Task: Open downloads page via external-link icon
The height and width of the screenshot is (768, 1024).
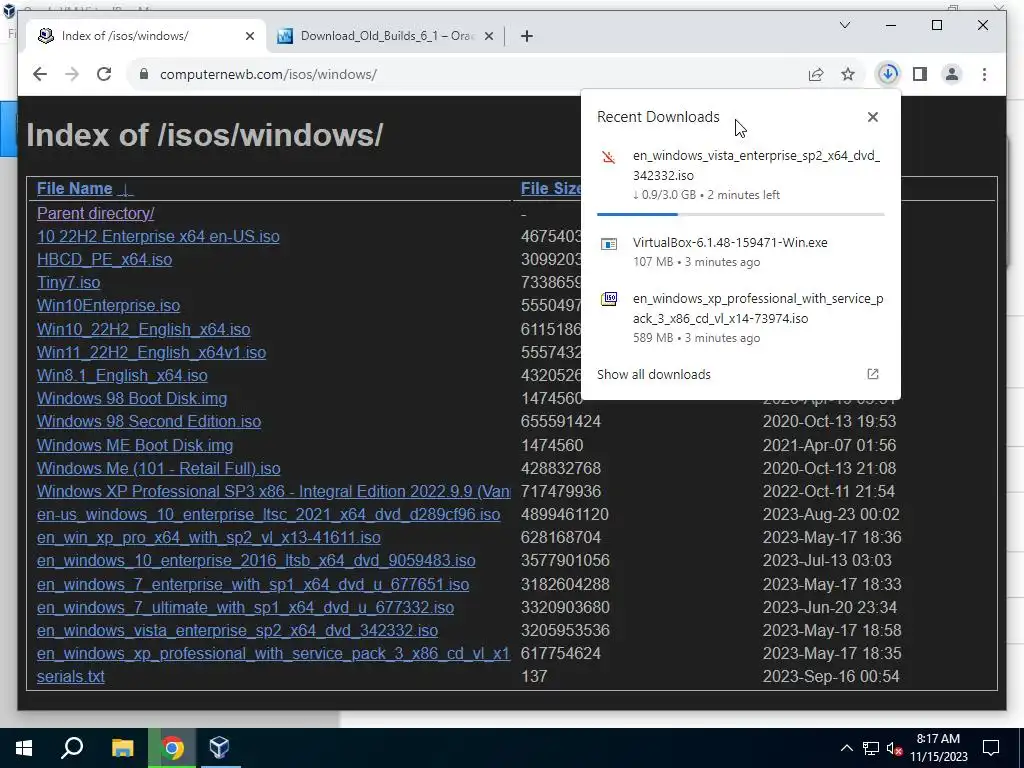Action: click(872, 374)
